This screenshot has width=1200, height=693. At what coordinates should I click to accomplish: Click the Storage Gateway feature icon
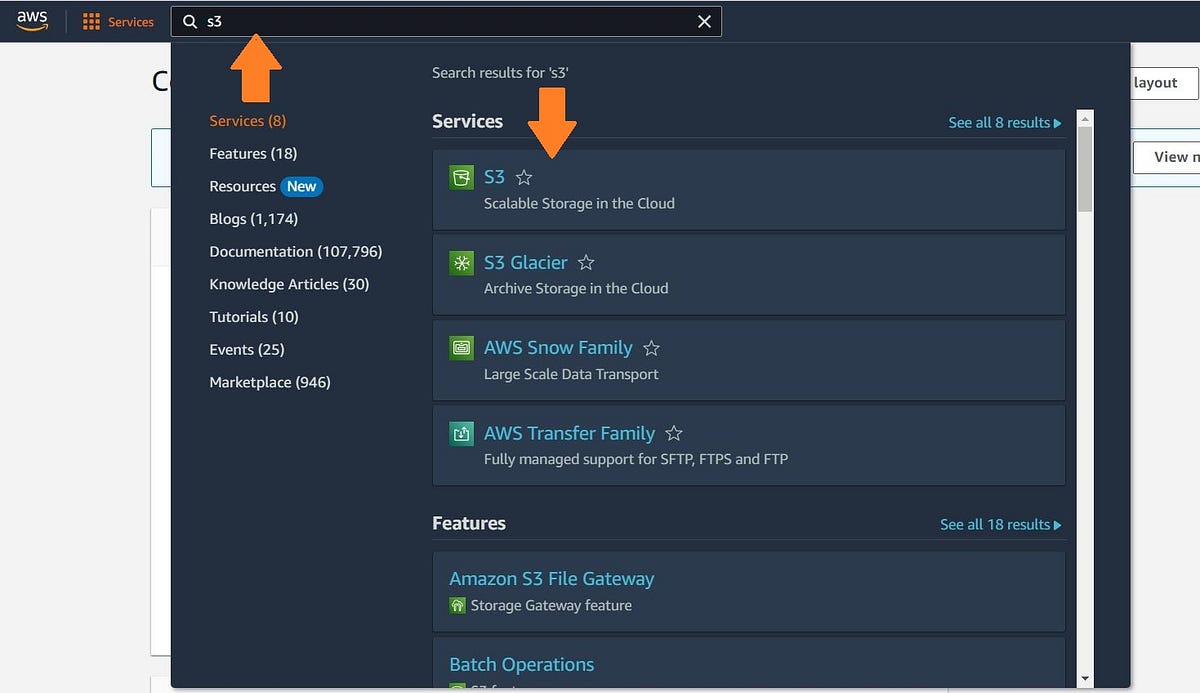coord(458,605)
